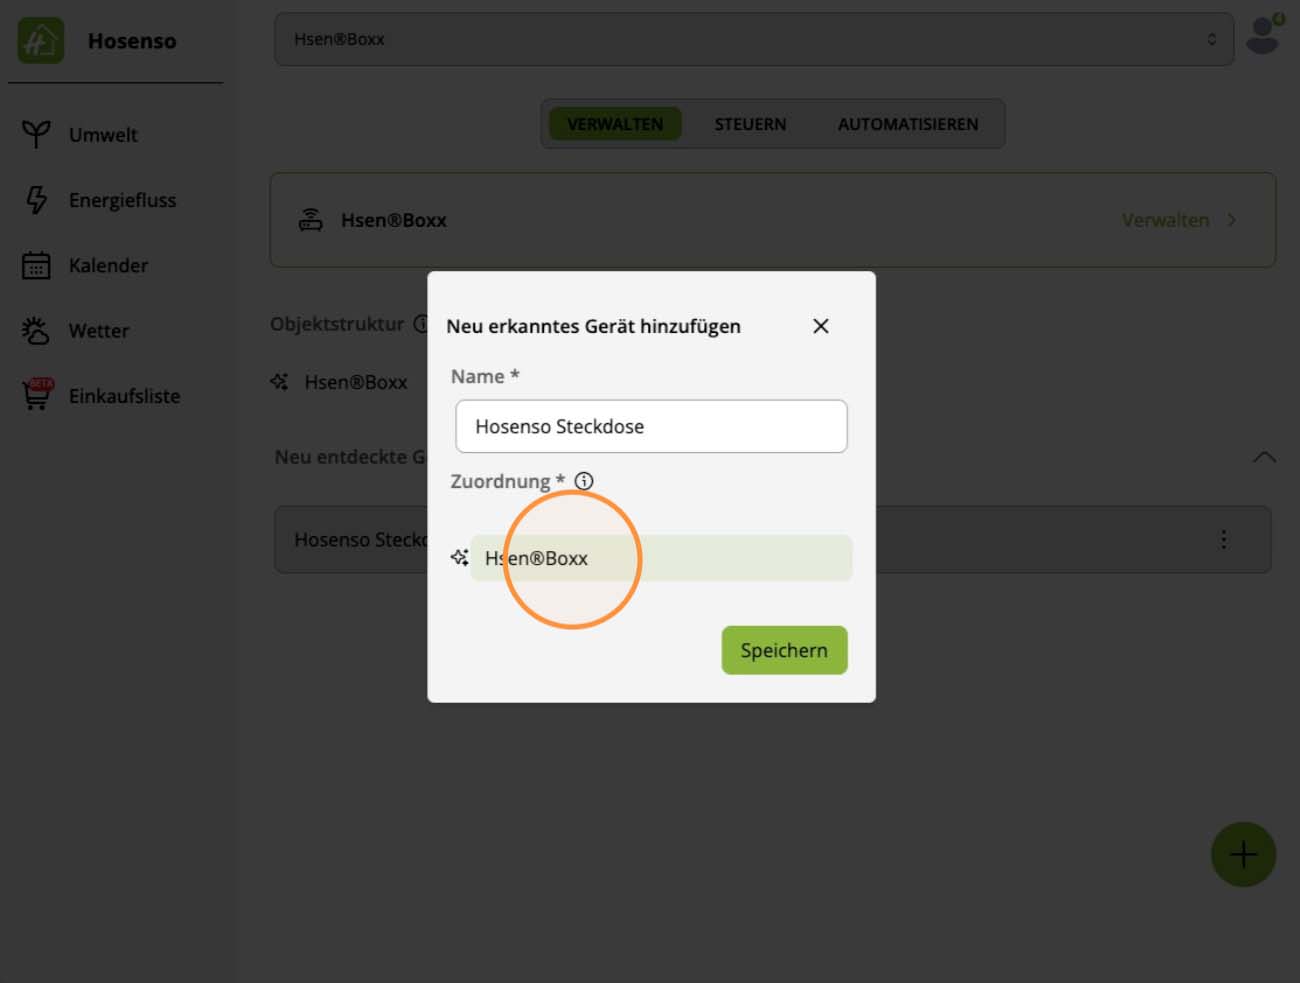The width and height of the screenshot is (1300, 983).
Task: Switch to the STEUERN tab
Action: (750, 124)
